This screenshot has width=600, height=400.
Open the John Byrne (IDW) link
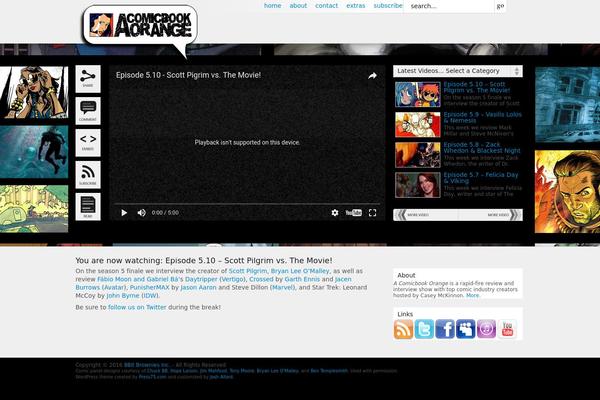(x=132, y=296)
